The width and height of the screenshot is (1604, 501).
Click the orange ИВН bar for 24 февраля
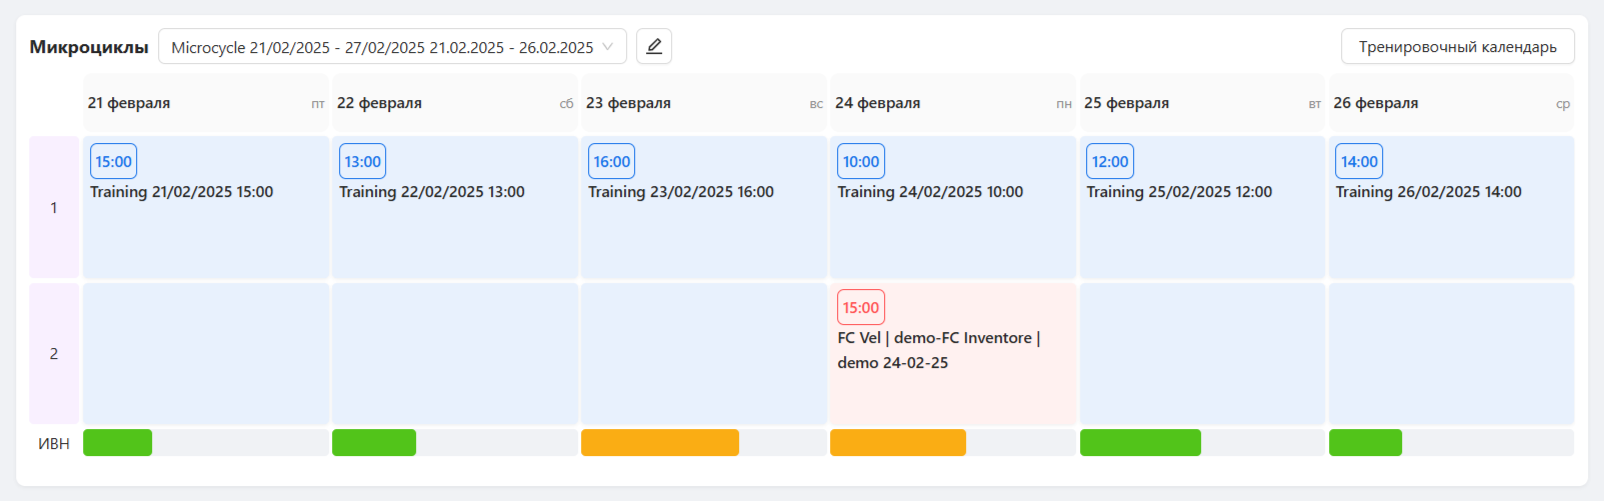898,443
